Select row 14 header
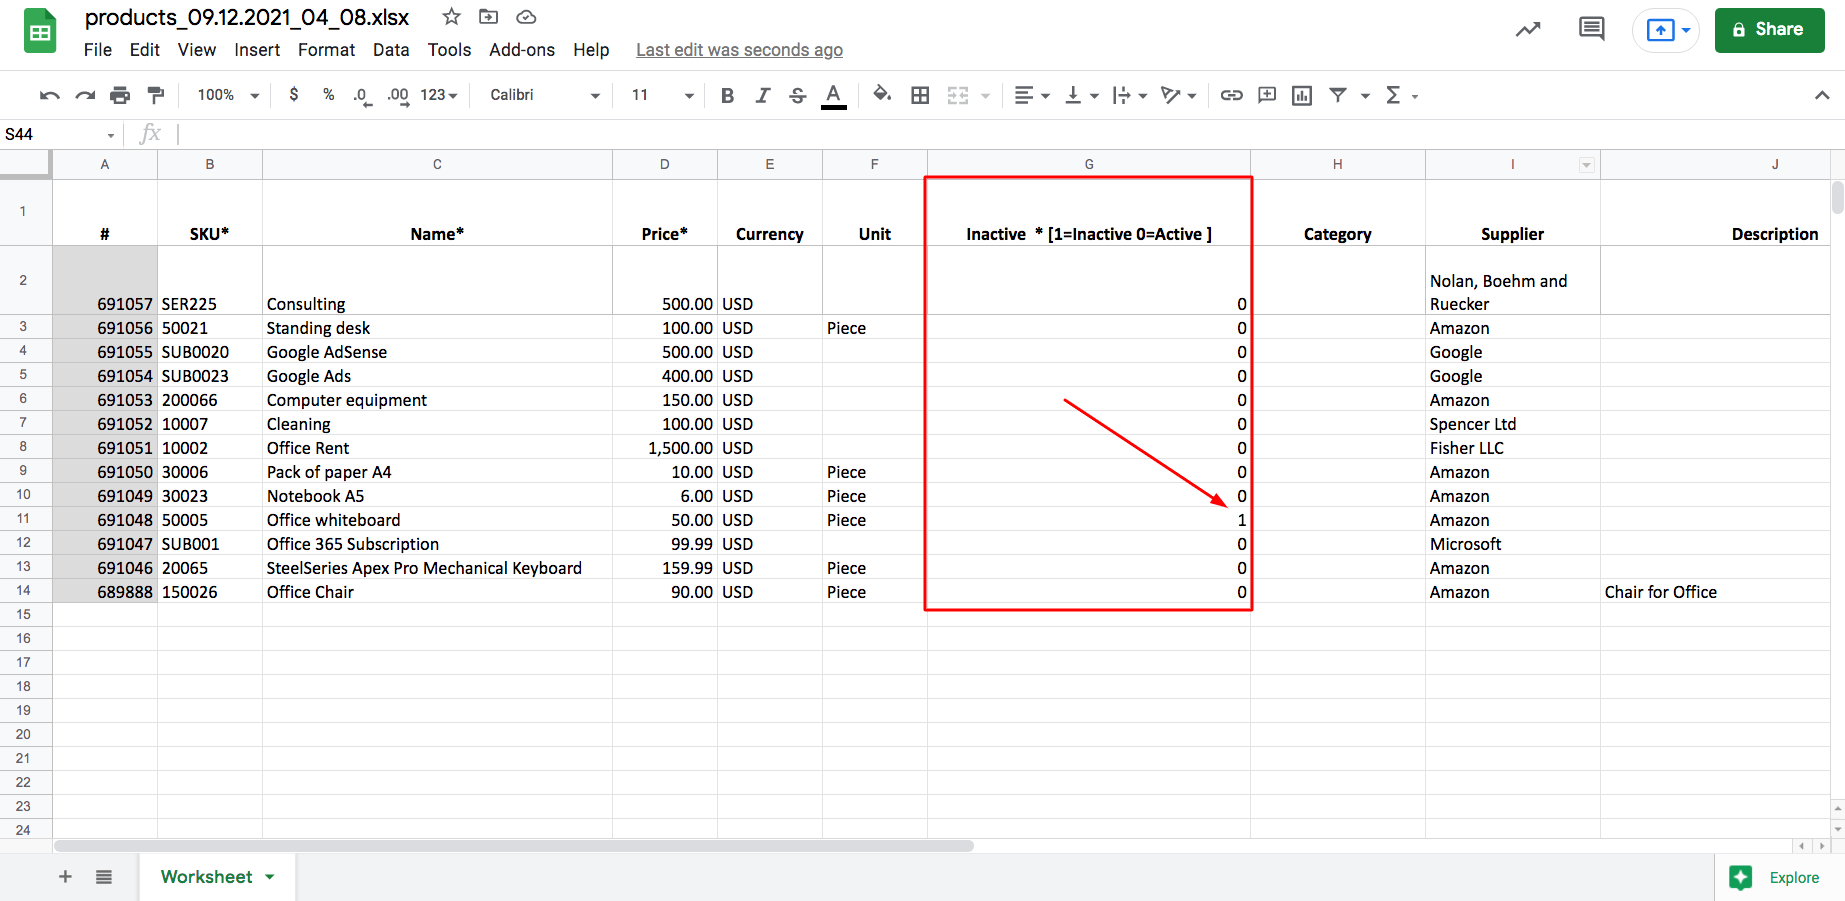The width and height of the screenshot is (1845, 901). pos(25,591)
